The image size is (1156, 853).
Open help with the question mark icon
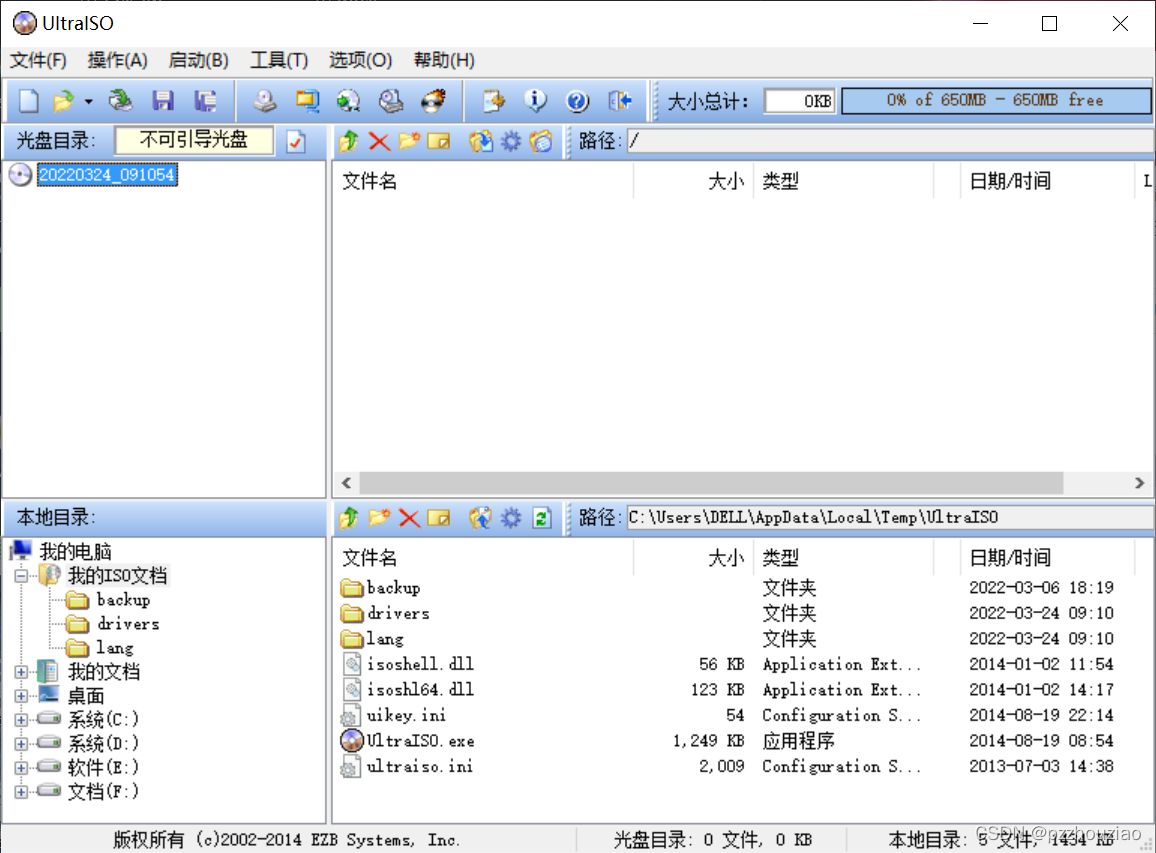click(x=577, y=100)
